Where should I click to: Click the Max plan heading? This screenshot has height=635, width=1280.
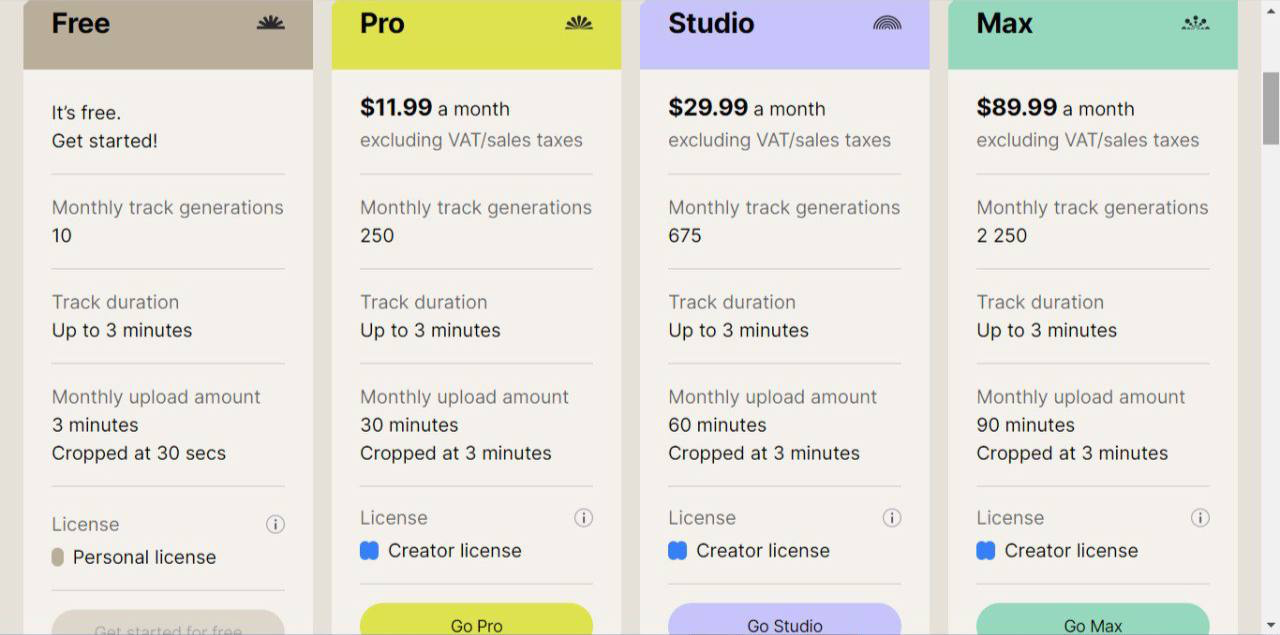click(x=1004, y=23)
